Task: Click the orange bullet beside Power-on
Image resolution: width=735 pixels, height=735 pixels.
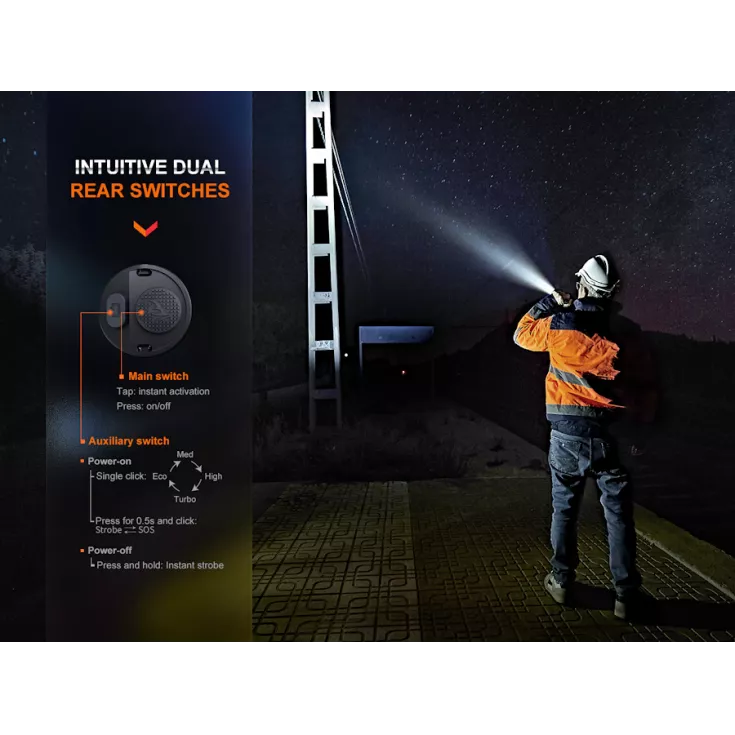Action: pos(82,461)
